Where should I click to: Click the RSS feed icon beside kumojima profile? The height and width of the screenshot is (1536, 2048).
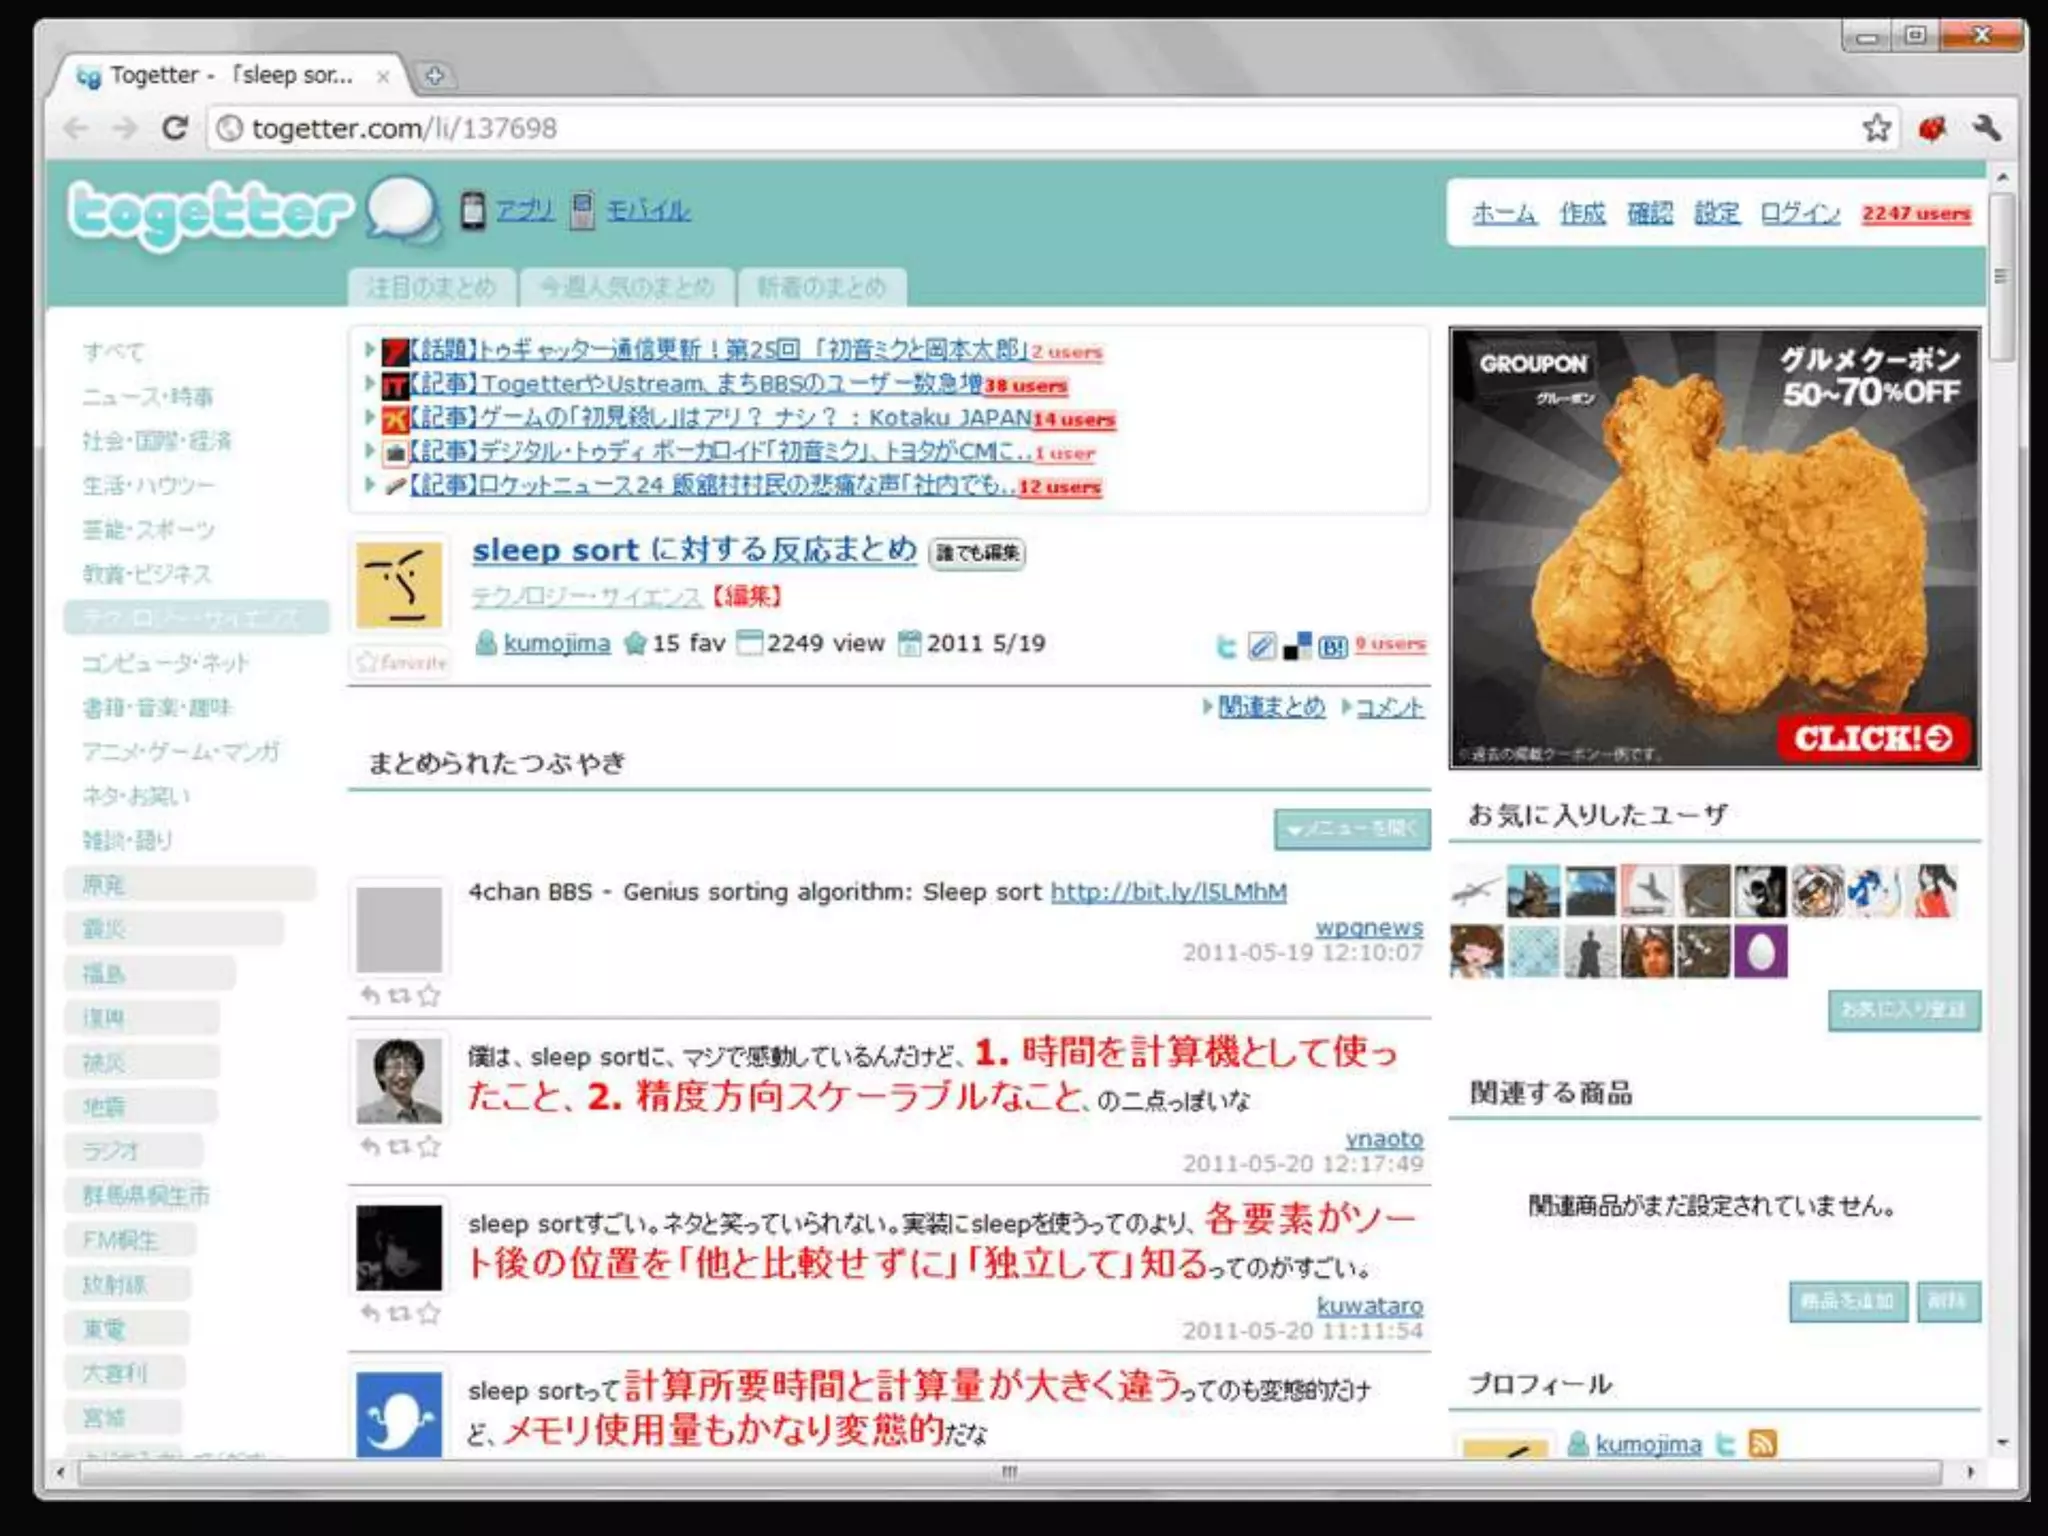coord(1762,1443)
